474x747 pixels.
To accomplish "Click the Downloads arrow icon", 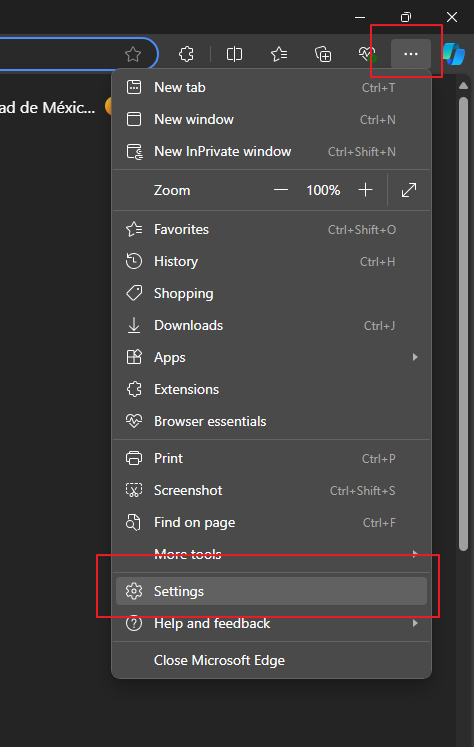I will (x=134, y=325).
